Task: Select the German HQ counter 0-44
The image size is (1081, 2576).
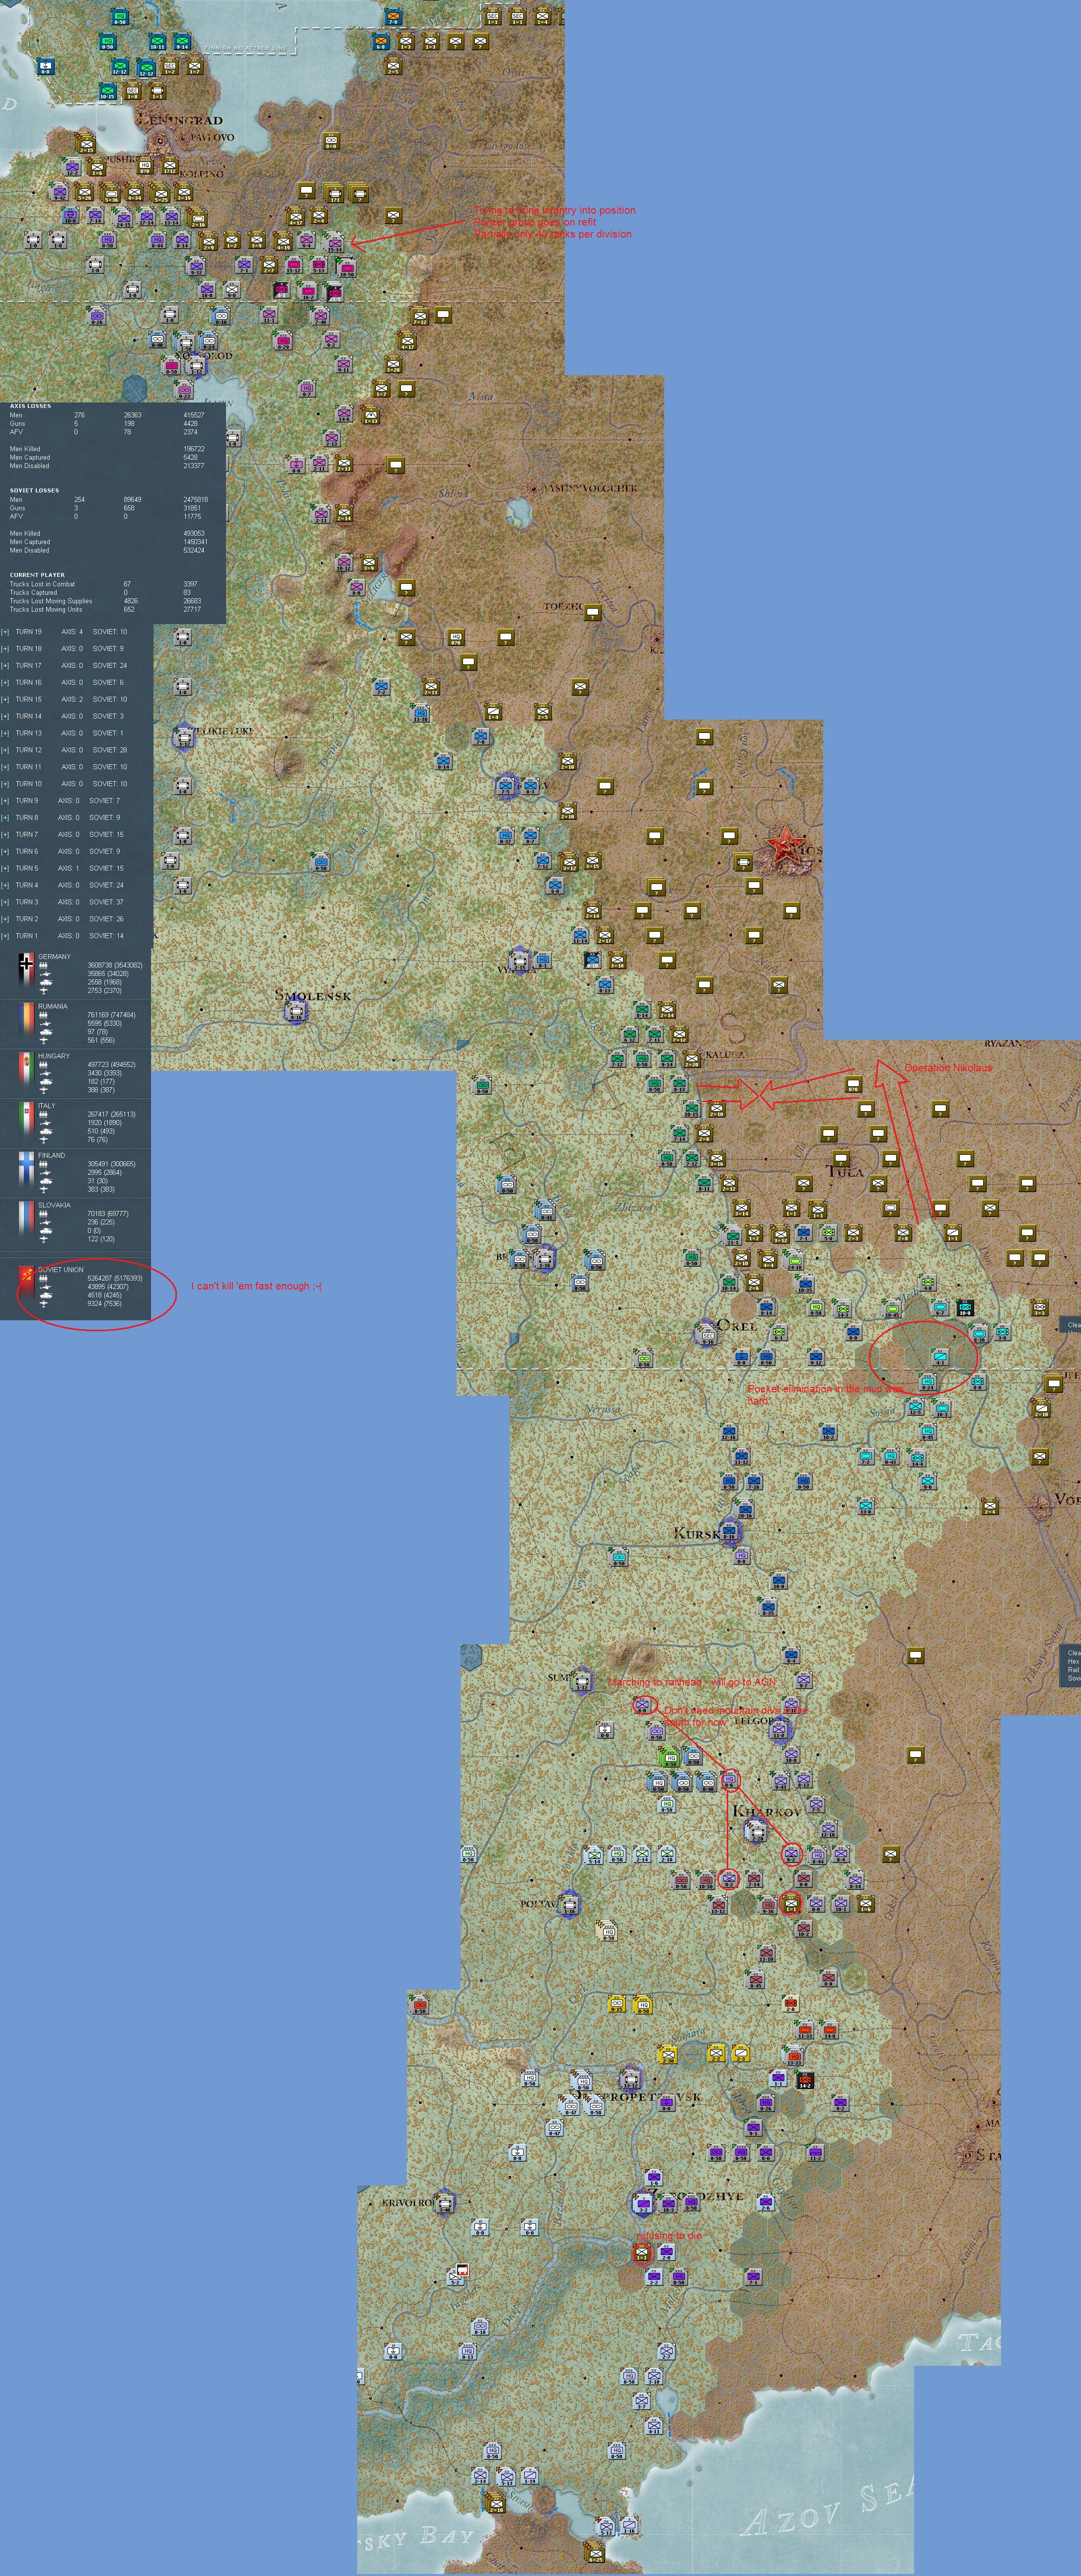Action: (157, 241)
